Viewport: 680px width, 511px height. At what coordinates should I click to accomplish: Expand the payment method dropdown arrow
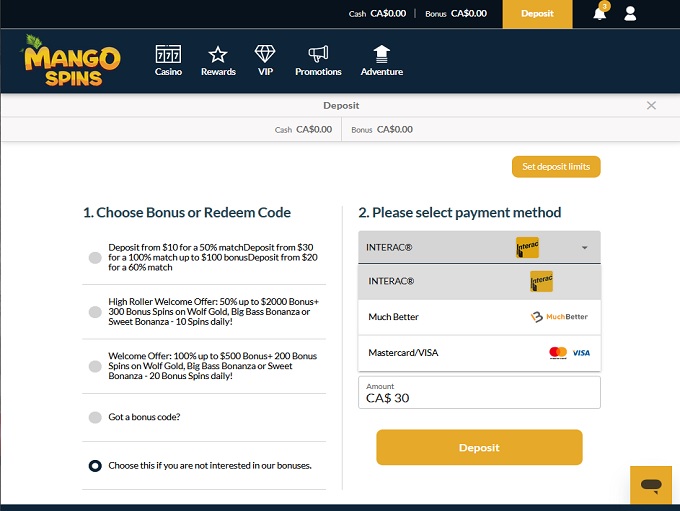click(584, 247)
